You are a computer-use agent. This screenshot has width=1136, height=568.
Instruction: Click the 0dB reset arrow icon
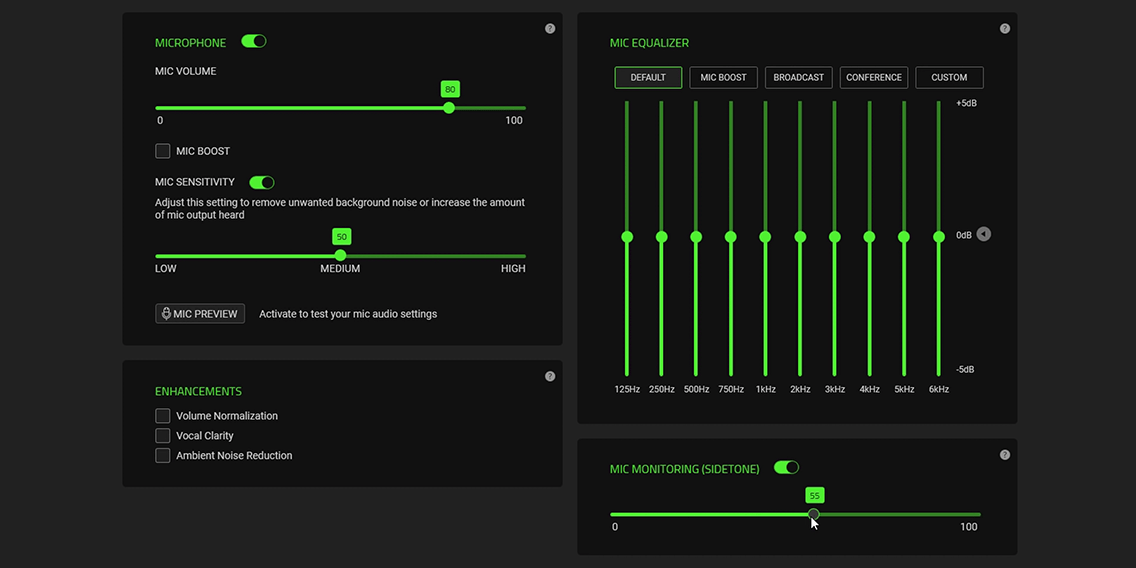point(983,234)
